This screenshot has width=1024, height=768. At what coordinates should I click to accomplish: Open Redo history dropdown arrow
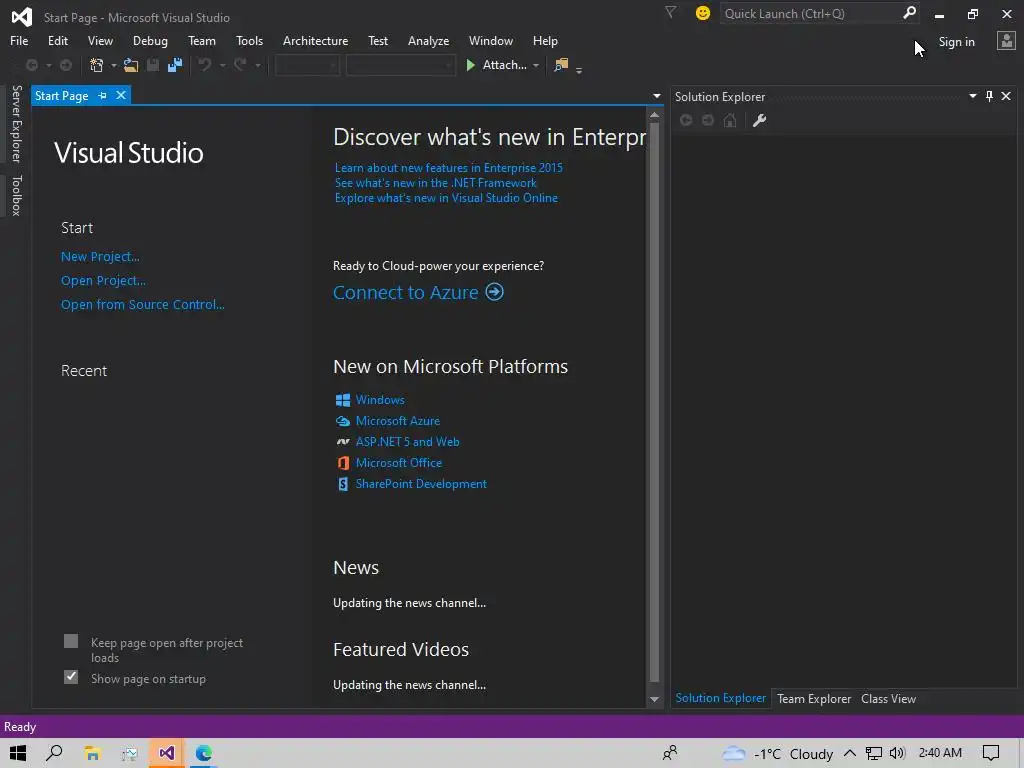click(x=257, y=65)
